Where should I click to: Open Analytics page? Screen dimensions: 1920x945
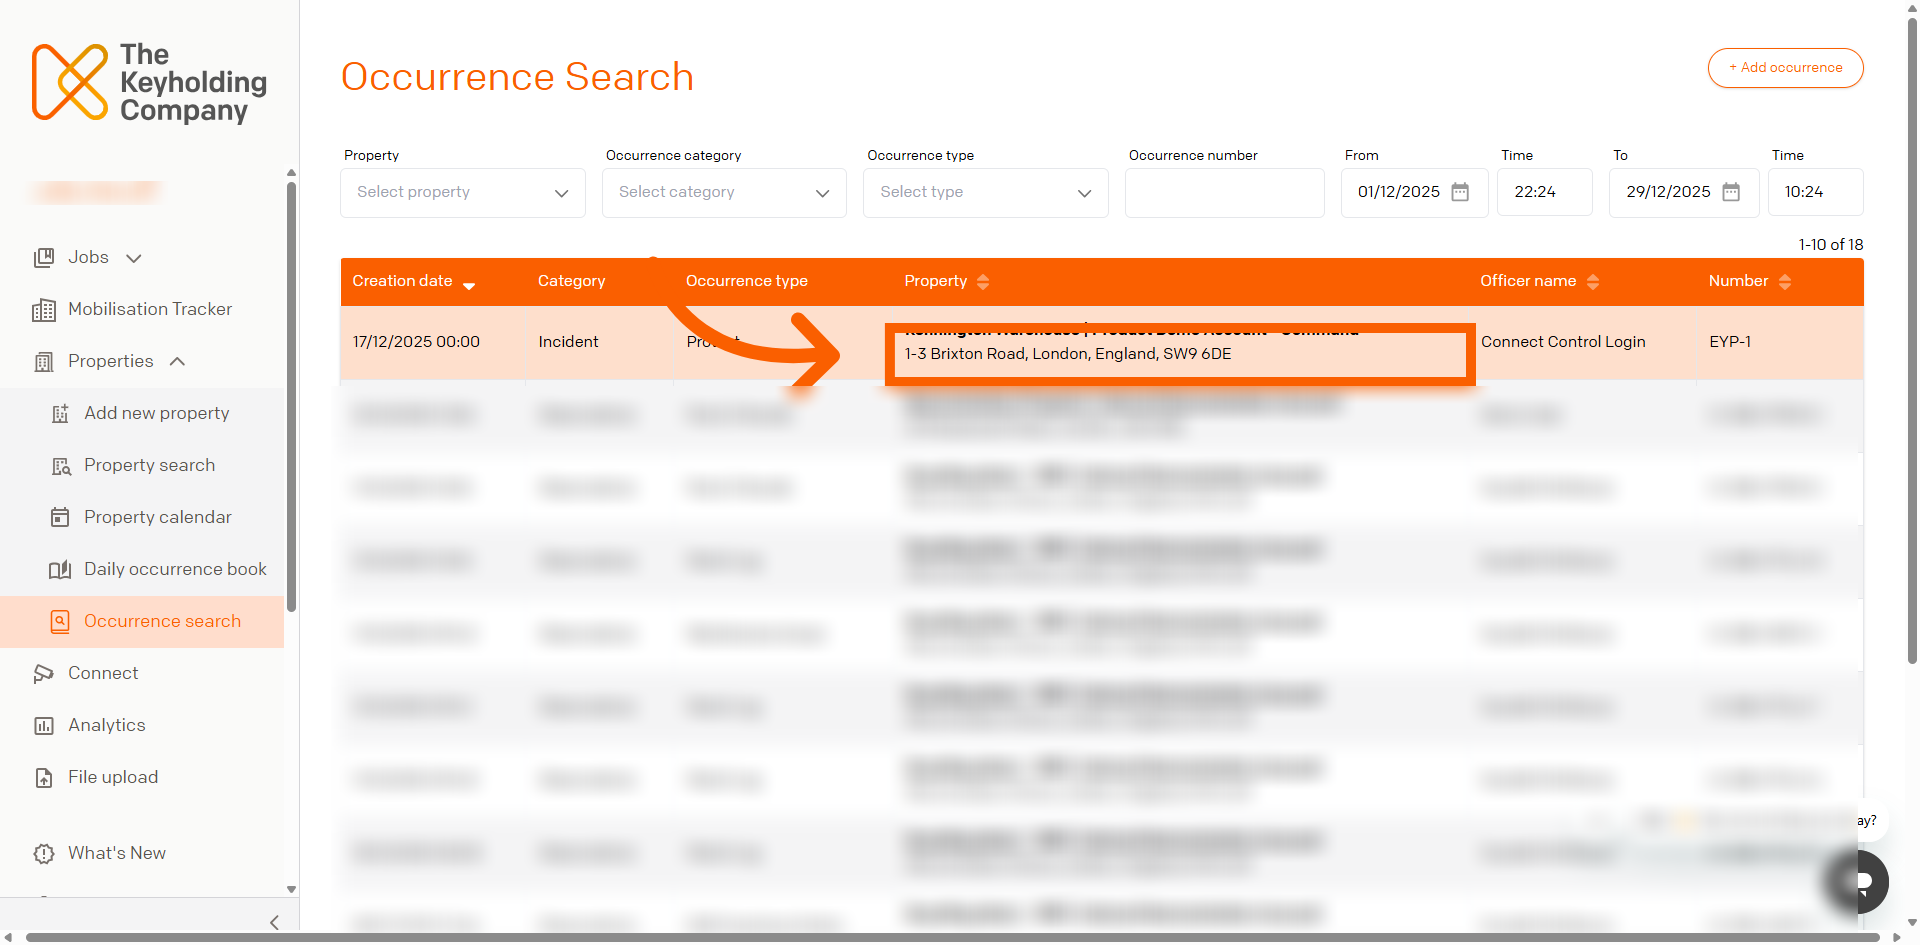tap(107, 726)
